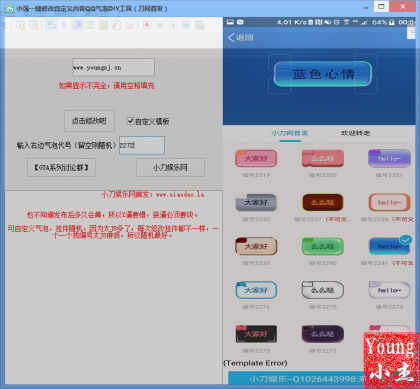Click the {Template Error} text

(255, 363)
